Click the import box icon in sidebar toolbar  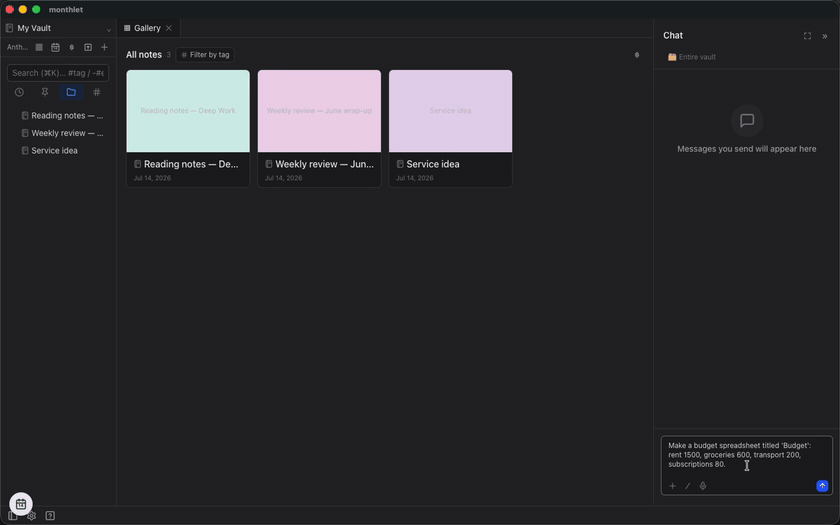coord(88,47)
